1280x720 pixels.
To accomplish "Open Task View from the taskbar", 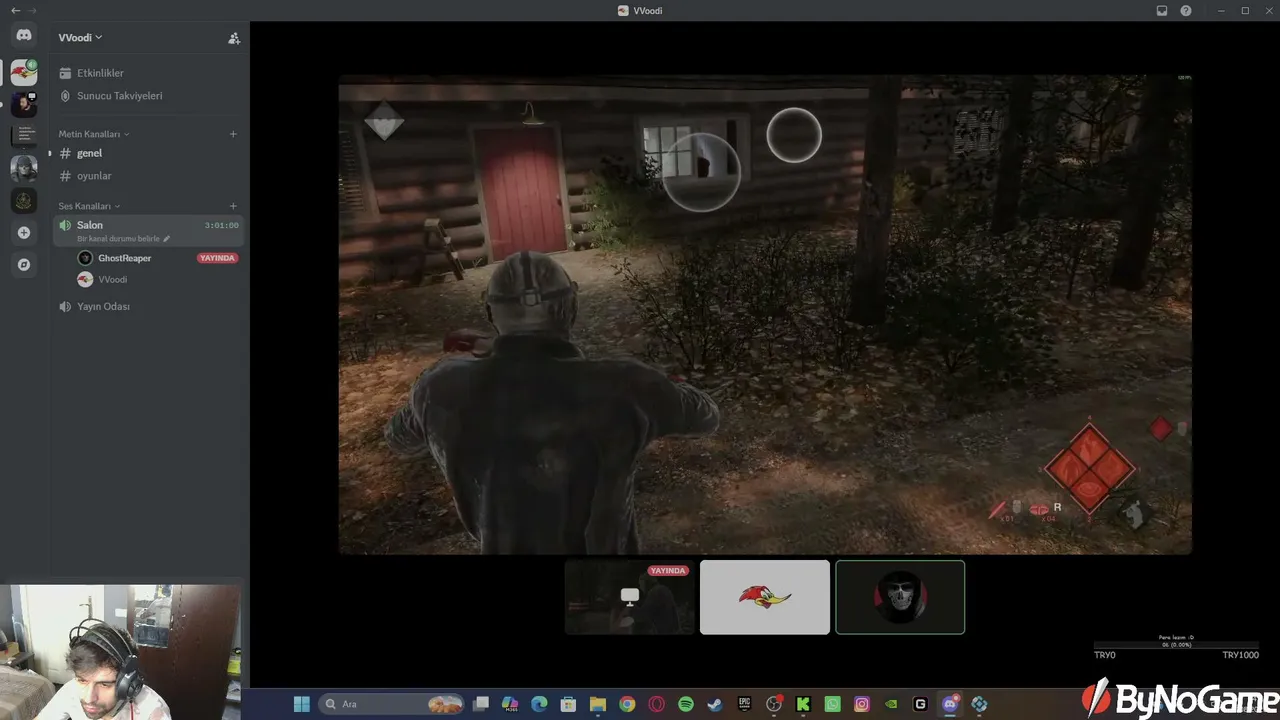I will pyautogui.click(x=481, y=704).
